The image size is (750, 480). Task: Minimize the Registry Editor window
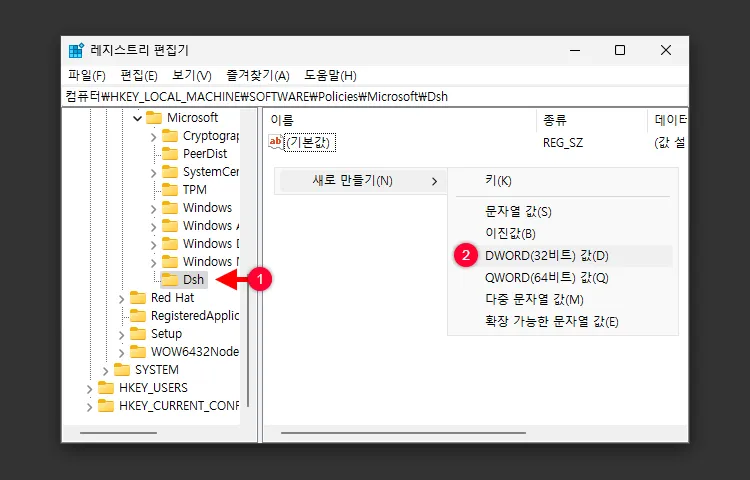point(575,50)
